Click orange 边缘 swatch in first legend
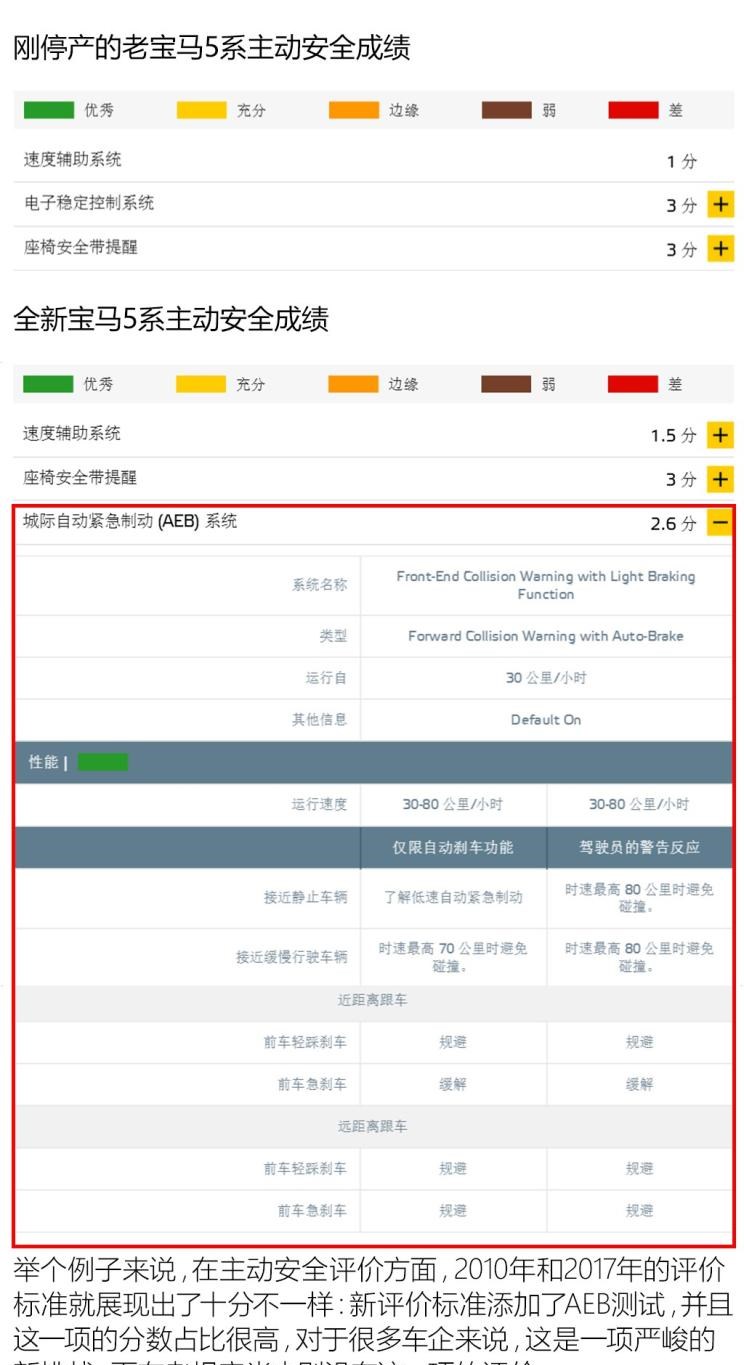The height and width of the screenshot is (1365, 744). pos(354,110)
